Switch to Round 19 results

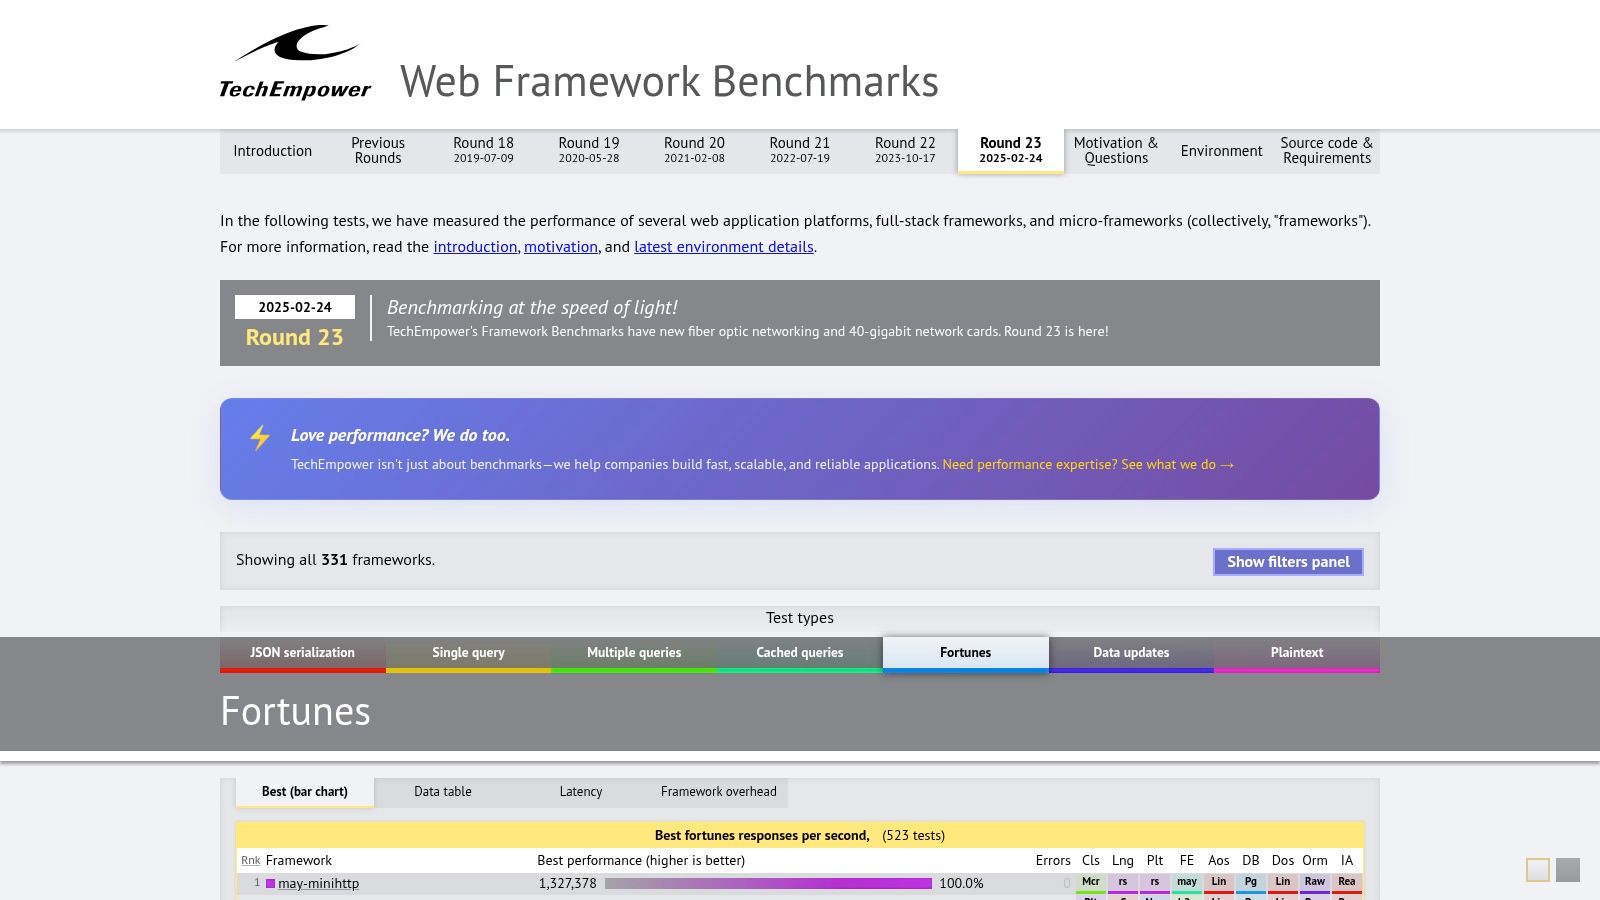[589, 151]
